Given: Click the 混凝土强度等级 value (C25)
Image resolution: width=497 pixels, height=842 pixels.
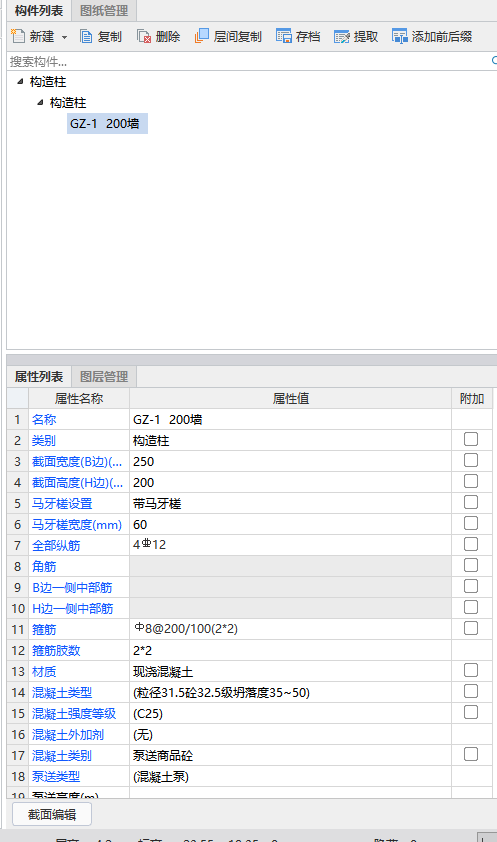Looking at the screenshot, I should tap(290, 714).
